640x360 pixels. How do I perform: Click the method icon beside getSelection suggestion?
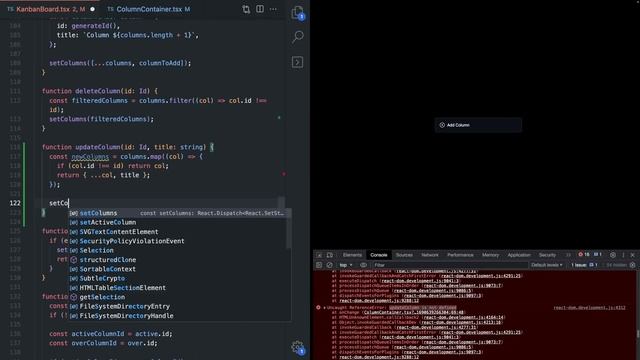(73, 297)
